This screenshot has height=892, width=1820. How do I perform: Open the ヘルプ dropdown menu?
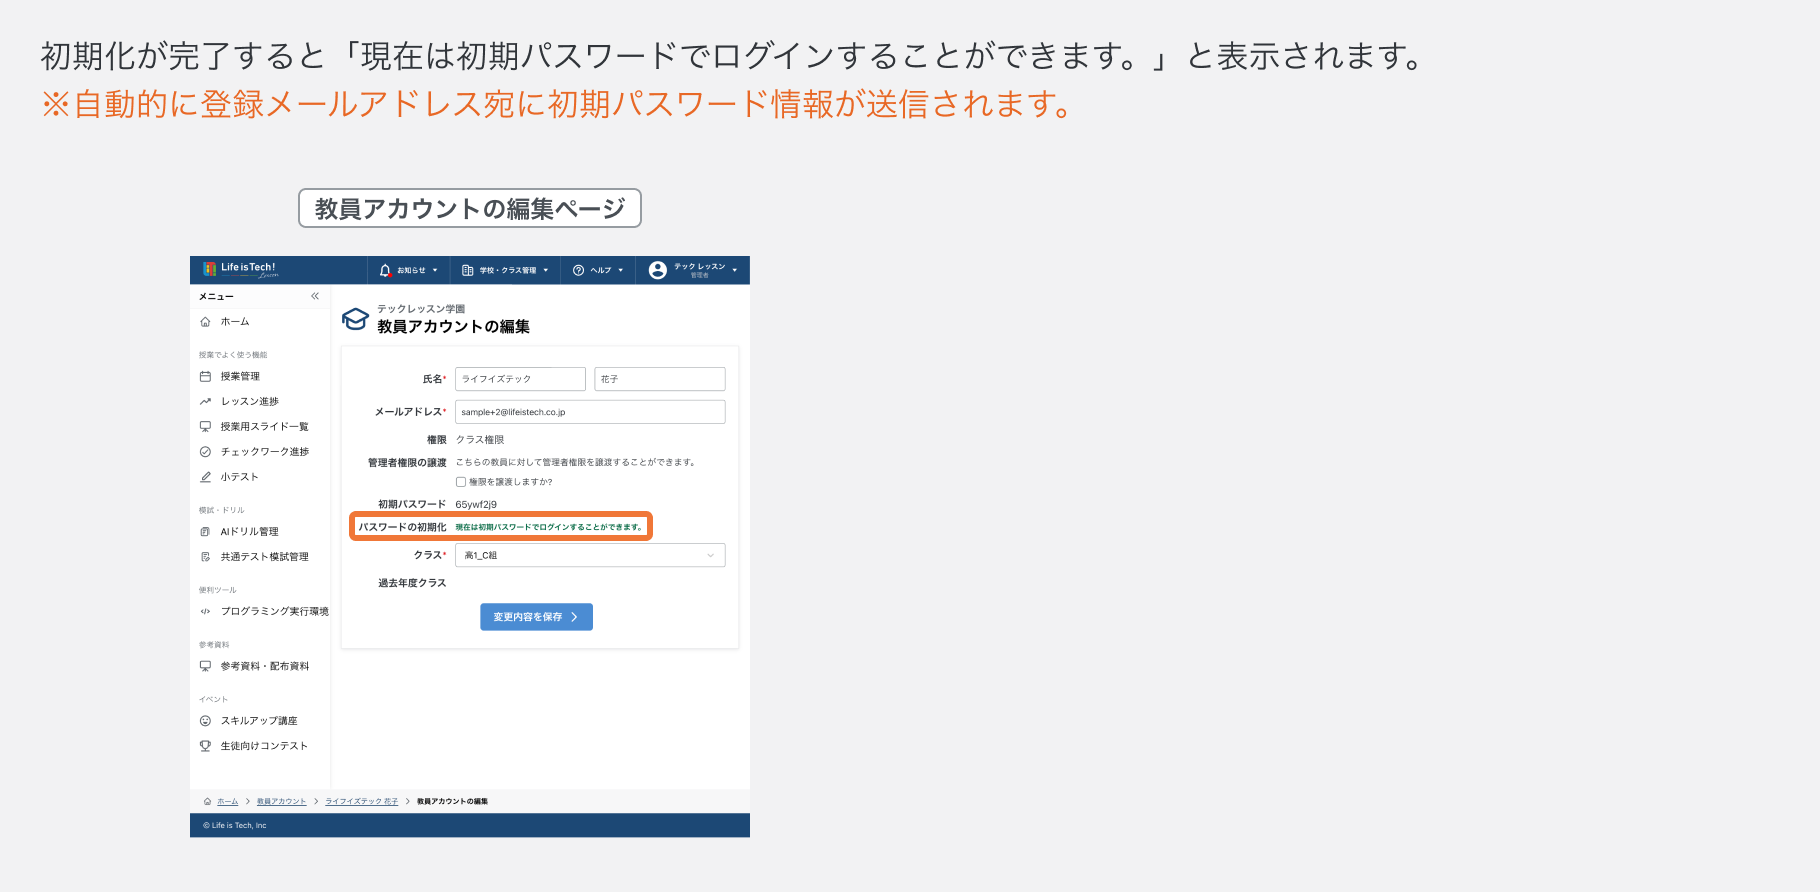[x=598, y=270]
